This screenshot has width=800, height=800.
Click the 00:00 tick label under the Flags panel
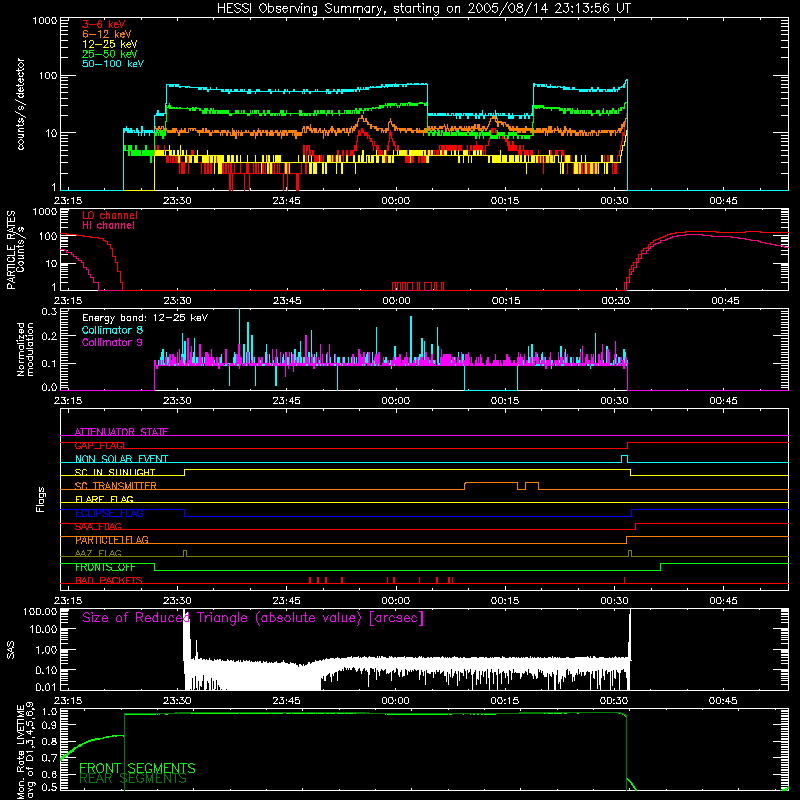tap(395, 601)
